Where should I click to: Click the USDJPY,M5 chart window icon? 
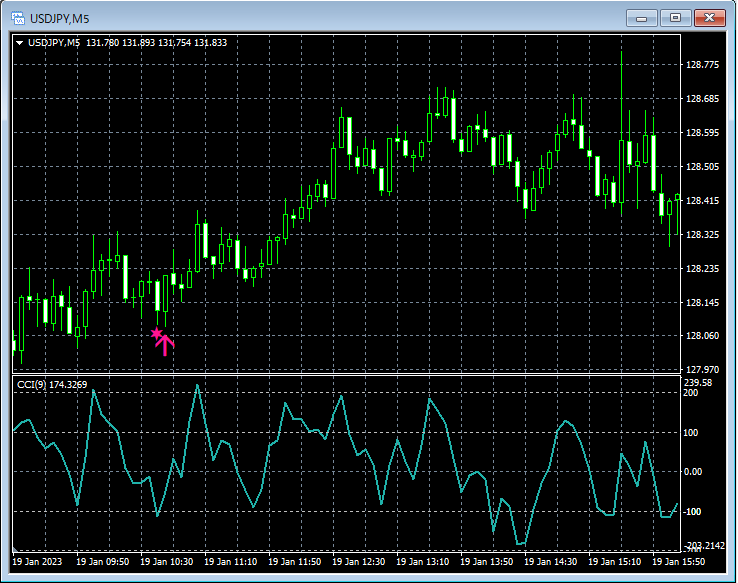point(18,18)
